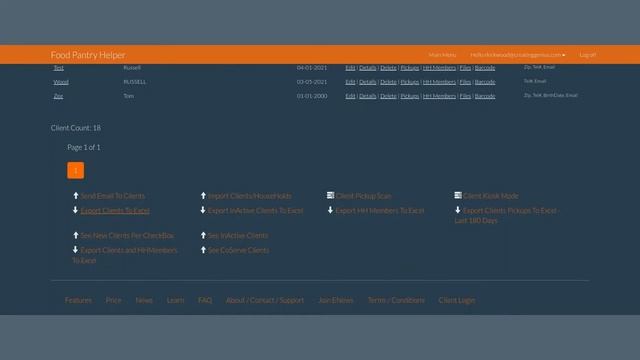Image resolution: width=640 pixels, height=360 pixels.
Task: Click Details in the Zee Tom row
Action: coord(367,96)
